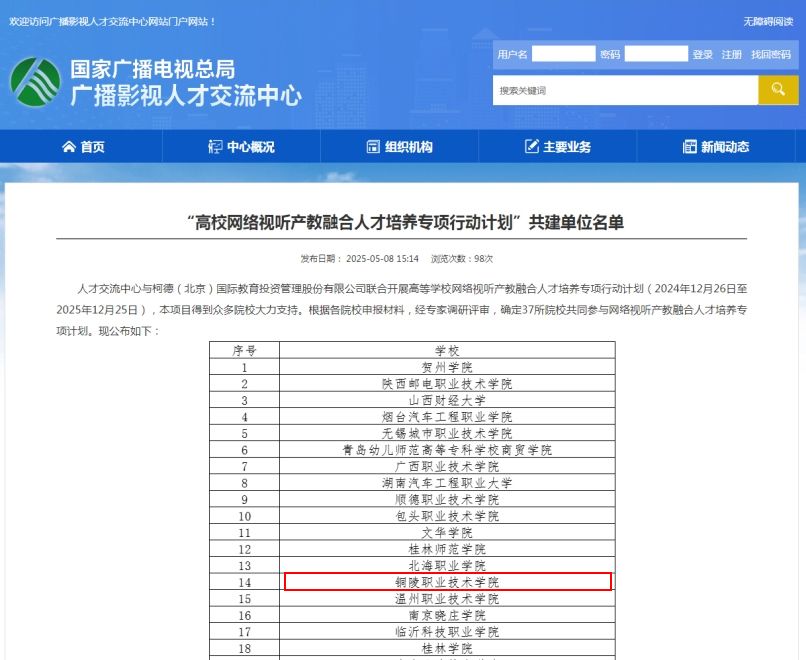Click the 广播影视人才交流中心 heading text

(186, 96)
